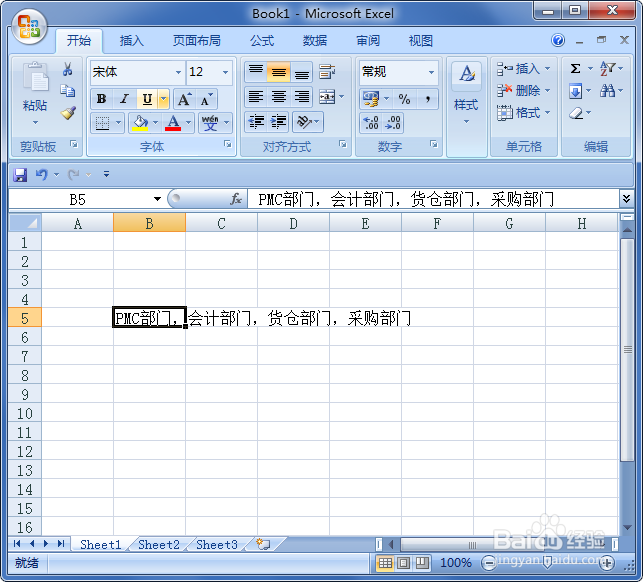Click the merge and center icon
The width and height of the screenshot is (643, 582).
(x=327, y=97)
